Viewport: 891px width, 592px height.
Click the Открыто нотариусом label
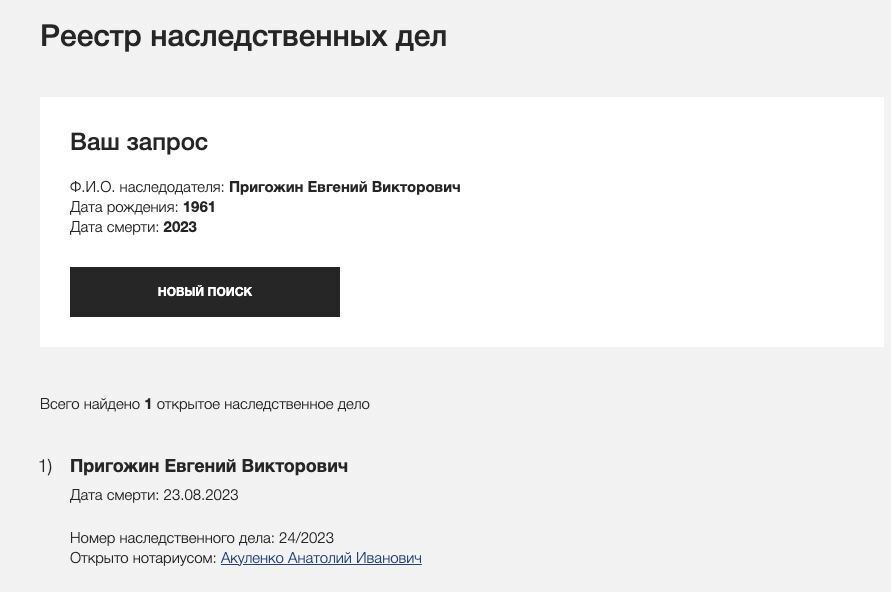pyautogui.click(x=143, y=558)
